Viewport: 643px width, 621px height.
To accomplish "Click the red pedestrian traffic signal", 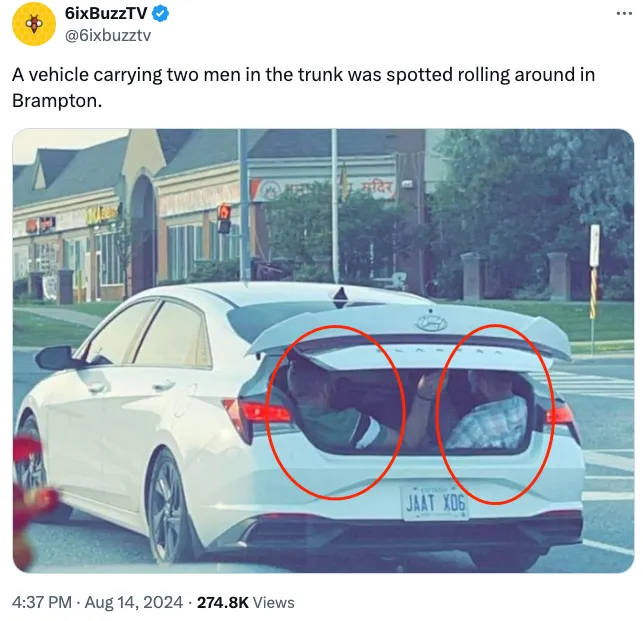I will [x=224, y=218].
